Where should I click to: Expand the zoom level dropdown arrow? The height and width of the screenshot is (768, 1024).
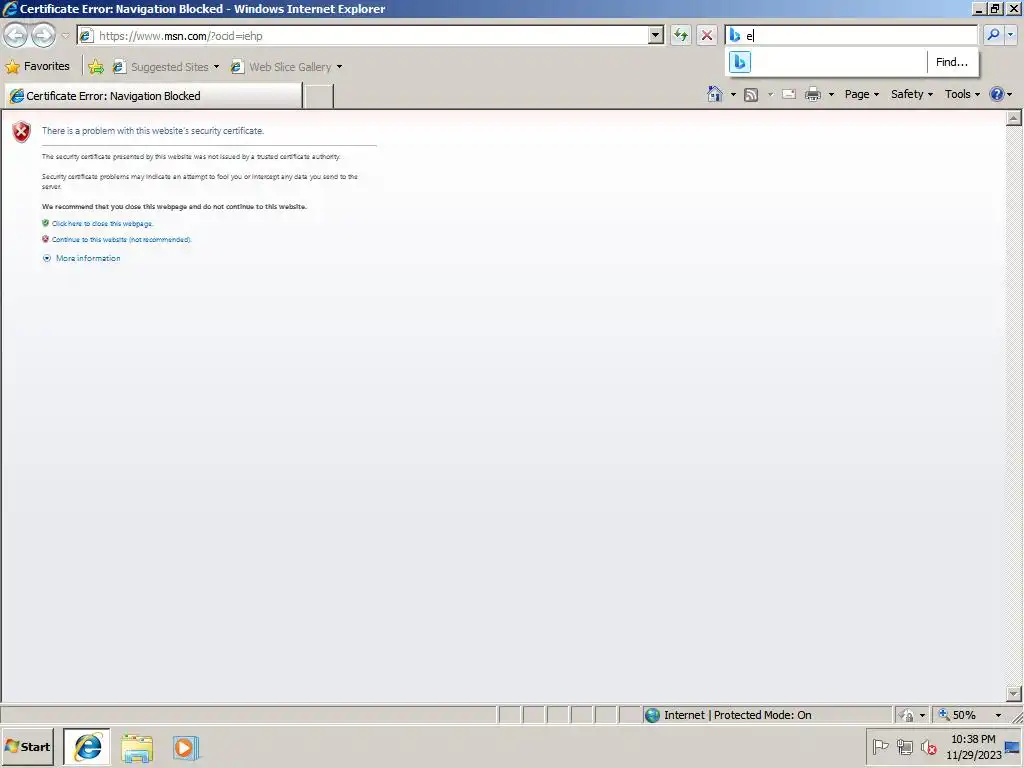tap(998, 715)
